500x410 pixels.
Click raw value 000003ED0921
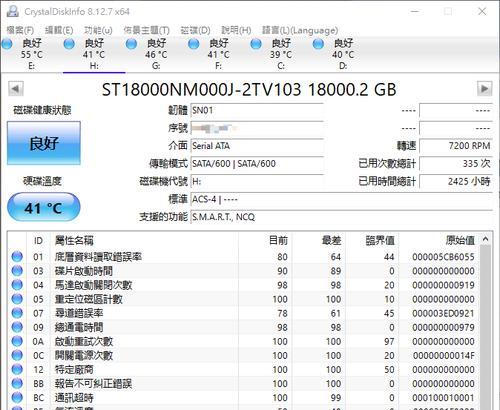pyautogui.click(x=443, y=313)
